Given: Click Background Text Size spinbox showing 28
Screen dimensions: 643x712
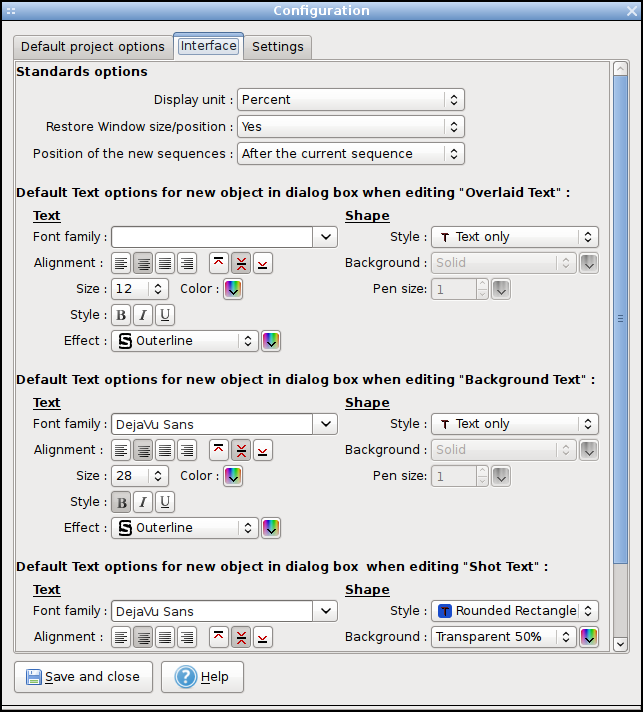Looking at the screenshot, I should [140, 476].
